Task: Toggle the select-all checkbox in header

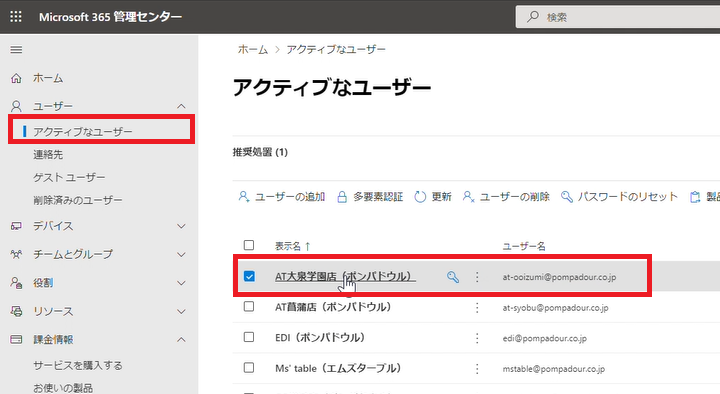Action: point(249,245)
